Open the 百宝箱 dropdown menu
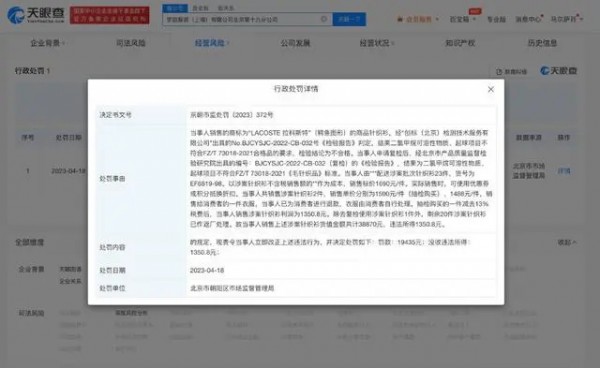The width and height of the screenshot is (600, 368). point(462,19)
